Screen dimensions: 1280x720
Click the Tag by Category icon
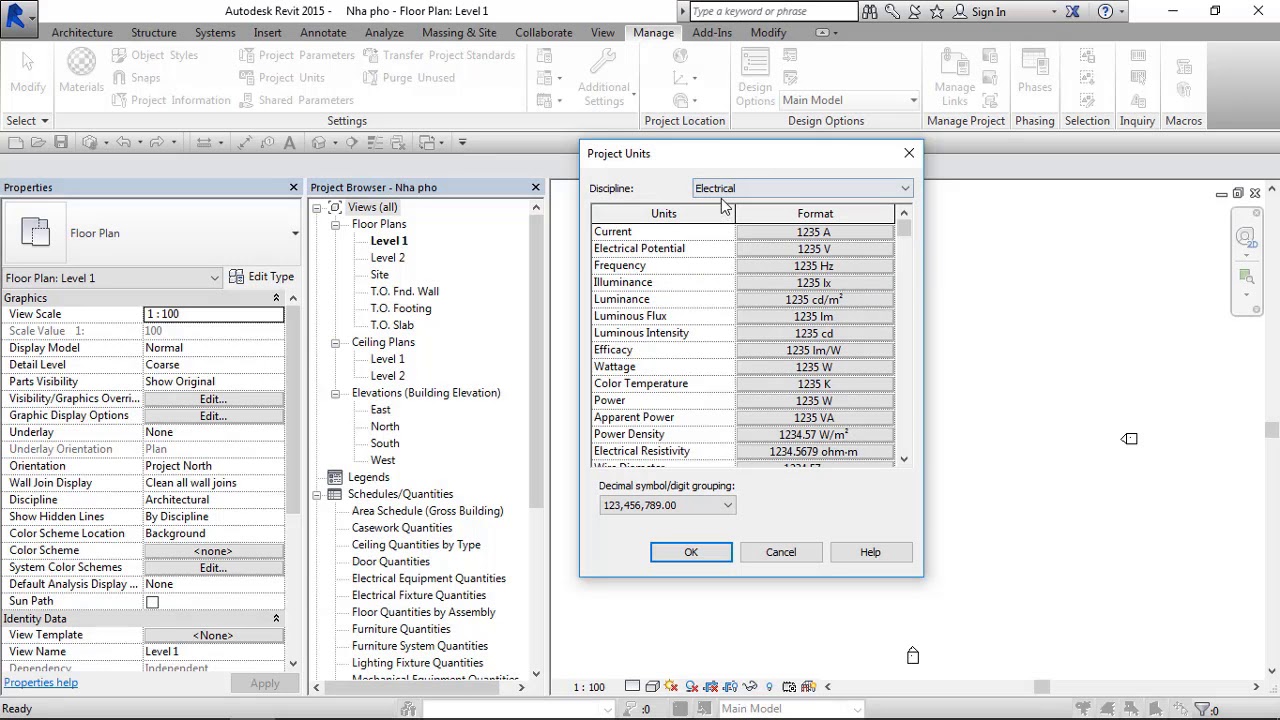(x=268, y=143)
